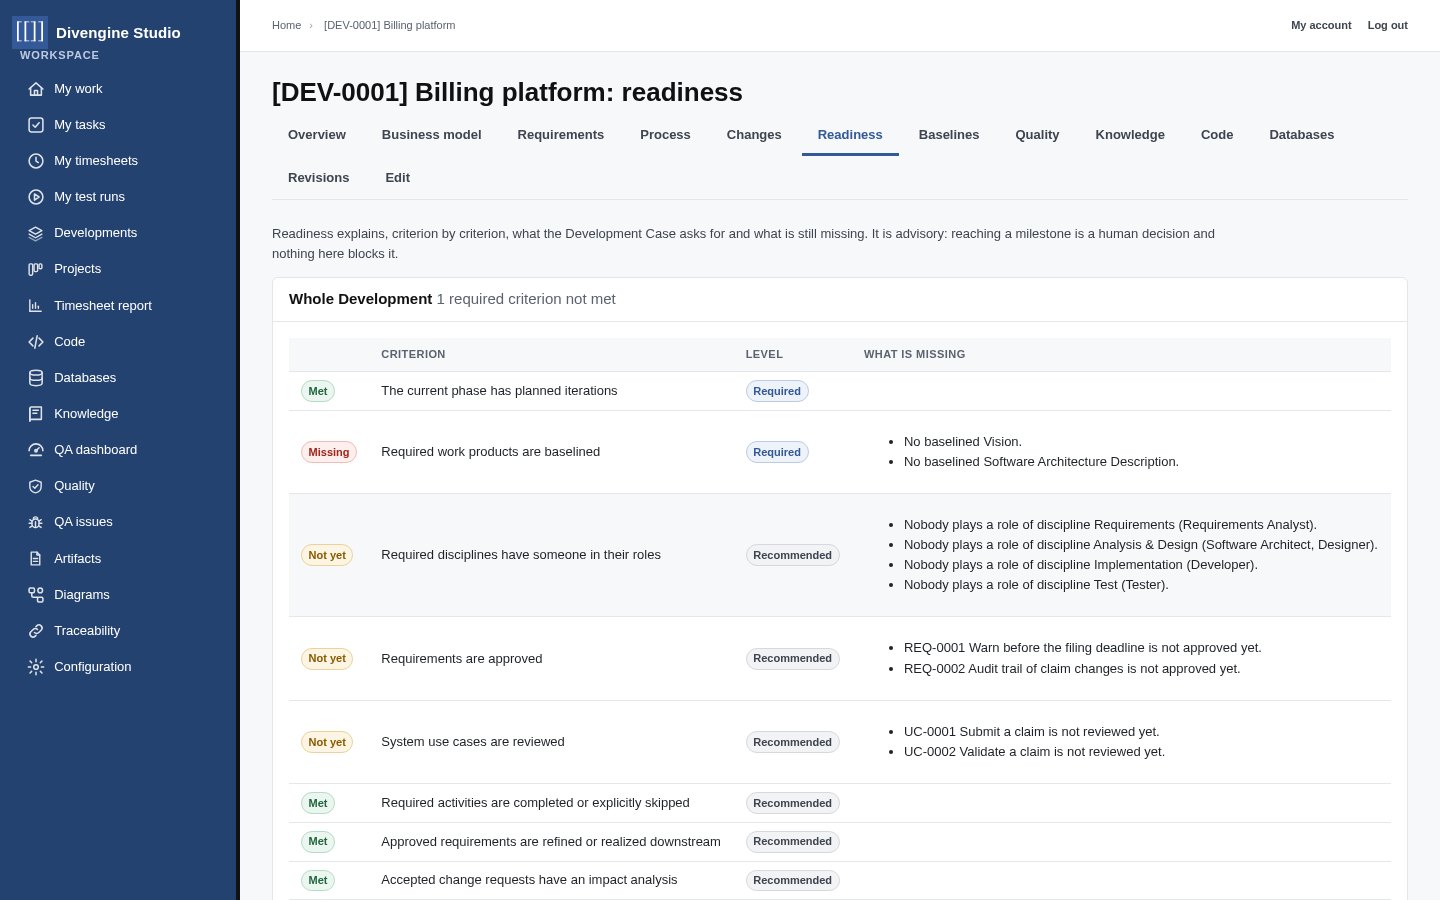Click the QA issues bug icon
The width and height of the screenshot is (1440, 900).
(x=36, y=522)
